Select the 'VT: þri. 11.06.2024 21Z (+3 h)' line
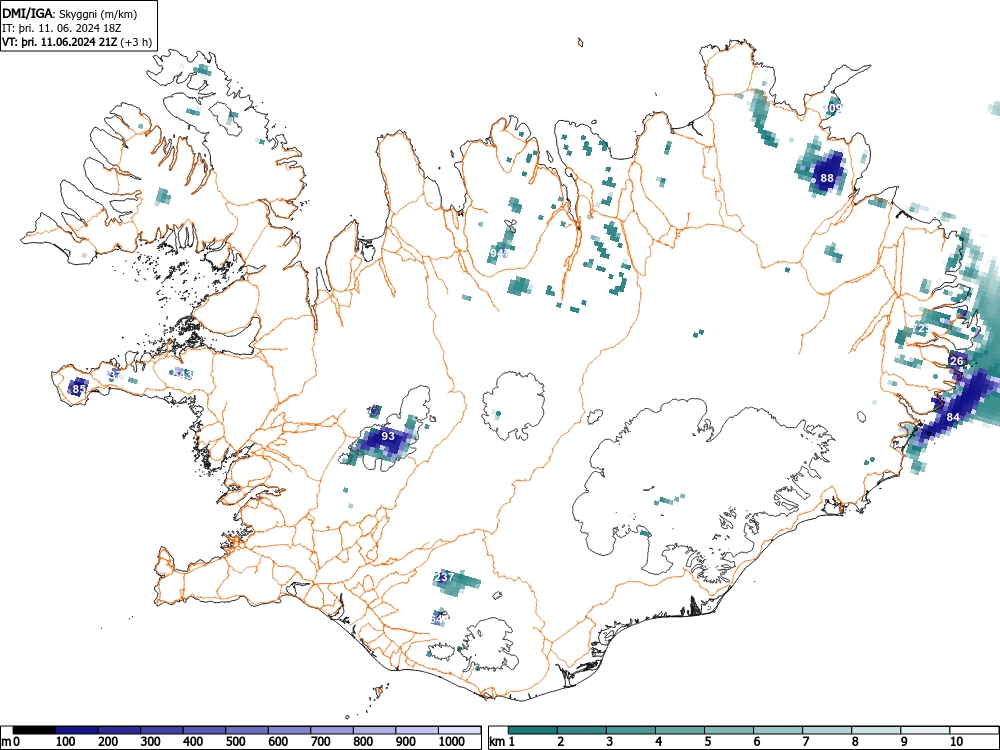1000x750 pixels. (x=77, y=42)
